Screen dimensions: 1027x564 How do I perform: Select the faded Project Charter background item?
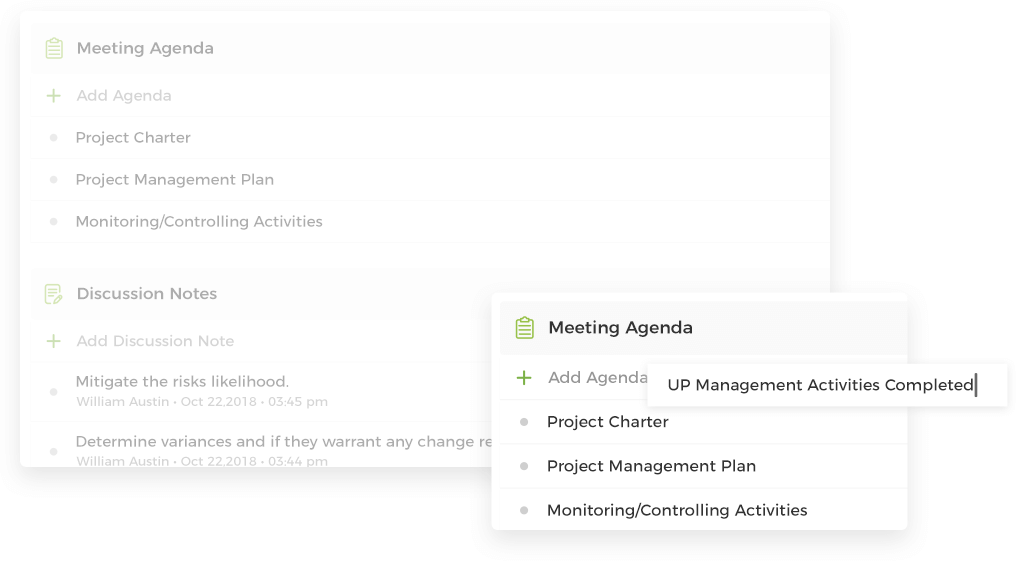pos(133,138)
